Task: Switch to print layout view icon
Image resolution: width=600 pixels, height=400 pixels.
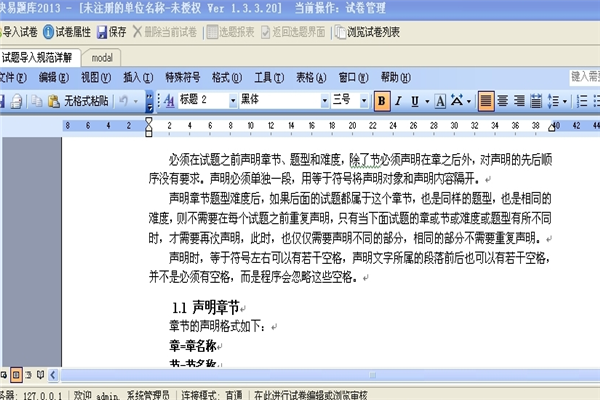Action: [16, 375]
